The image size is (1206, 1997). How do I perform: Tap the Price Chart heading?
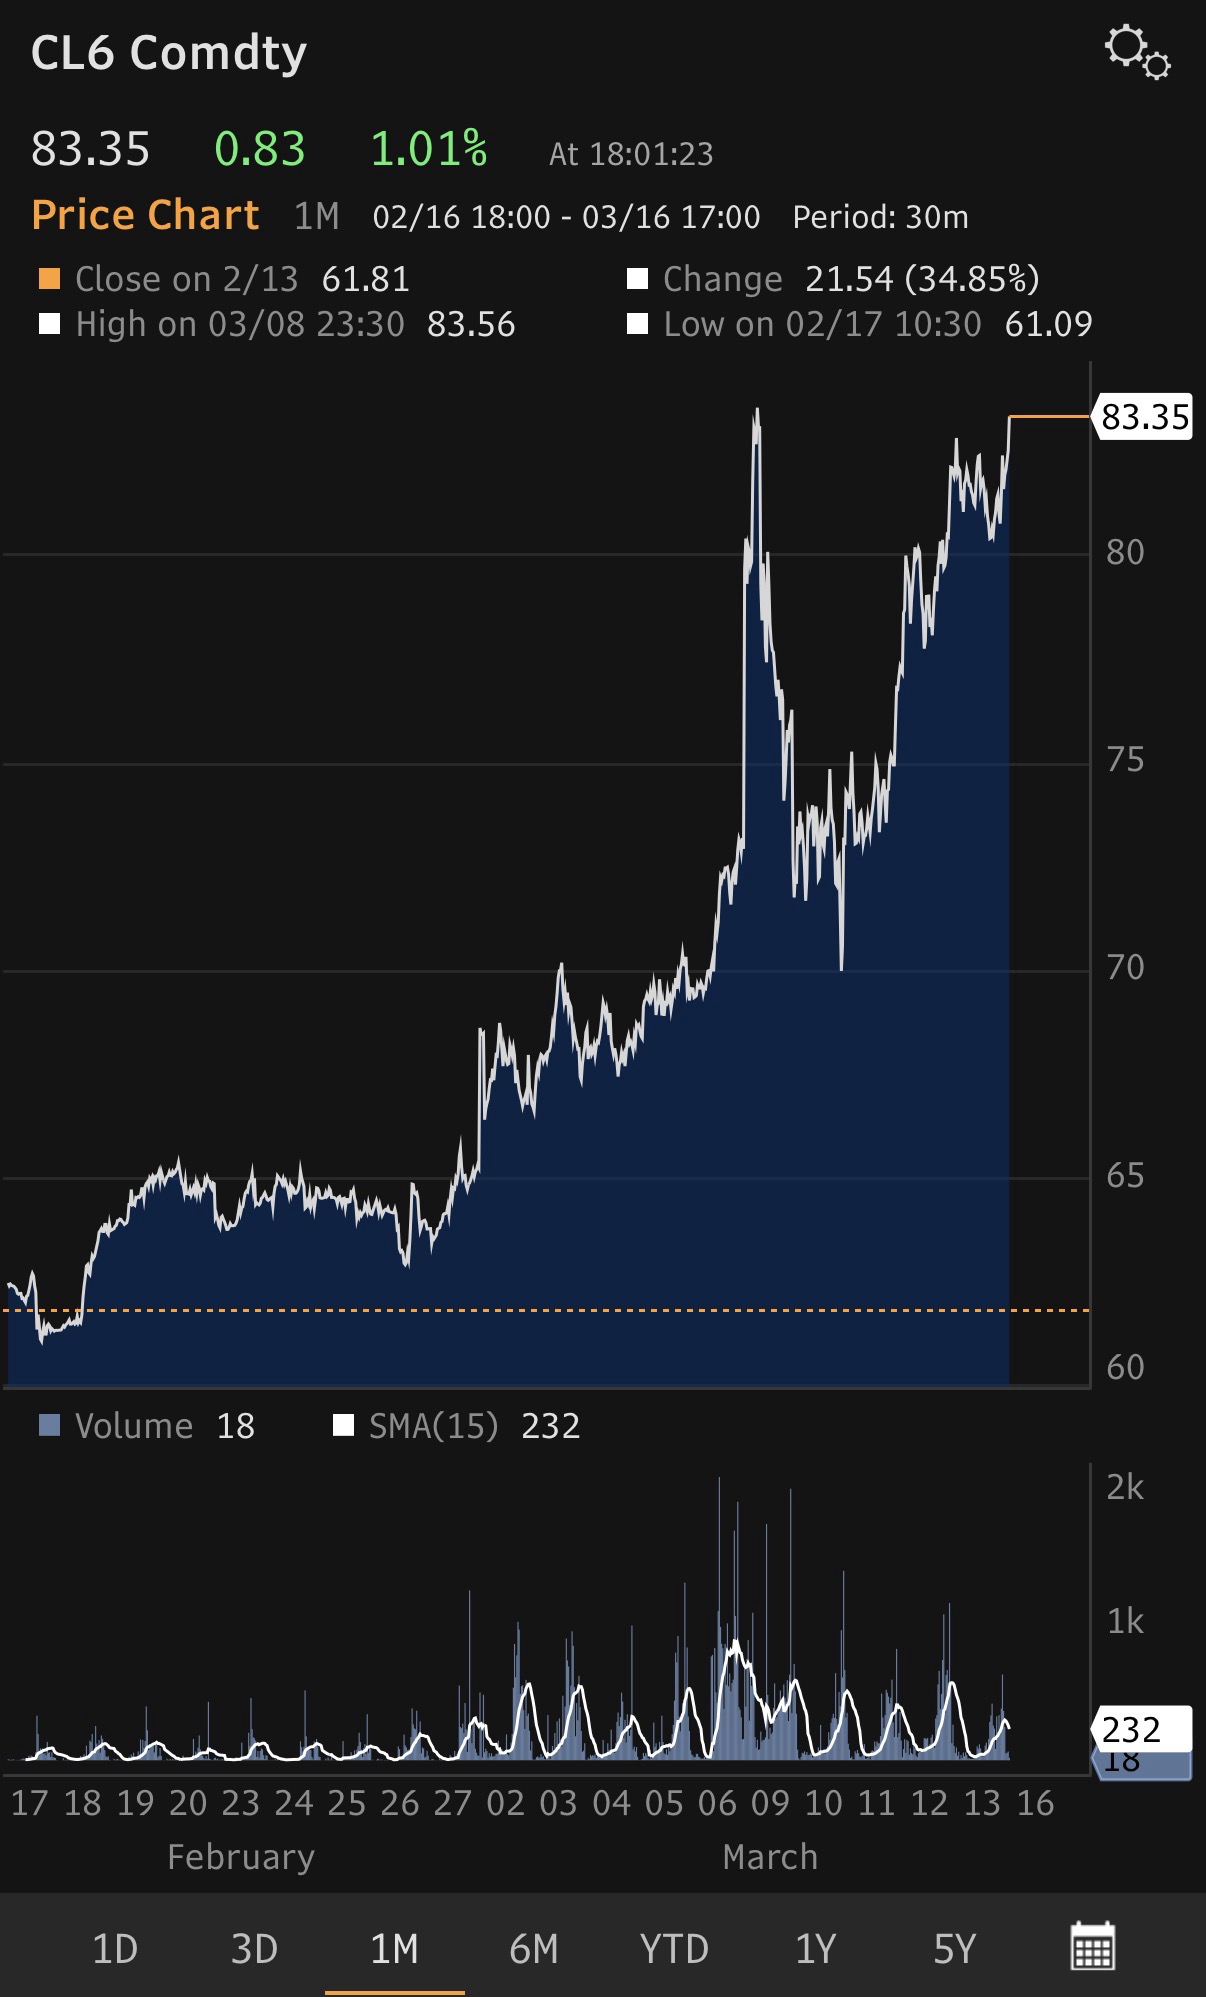point(145,216)
